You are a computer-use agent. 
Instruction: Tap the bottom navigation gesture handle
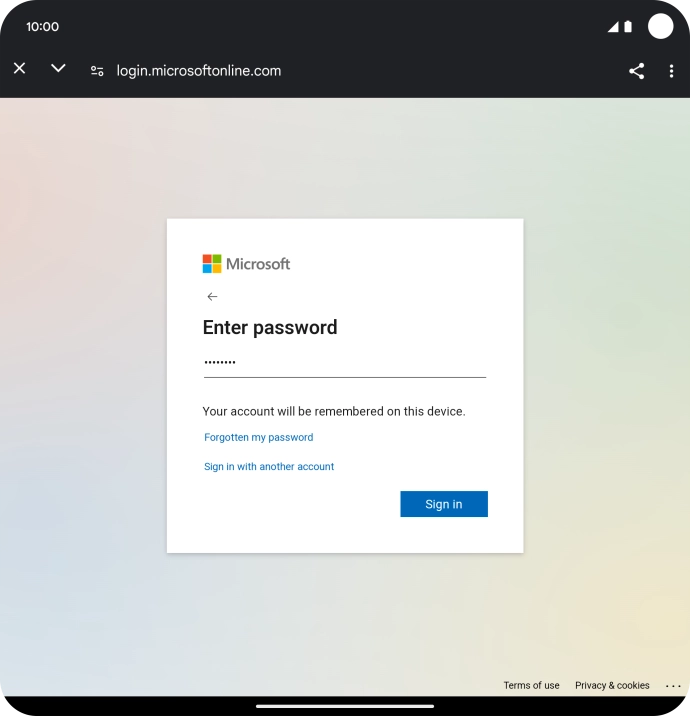pyautogui.click(x=345, y=706)
